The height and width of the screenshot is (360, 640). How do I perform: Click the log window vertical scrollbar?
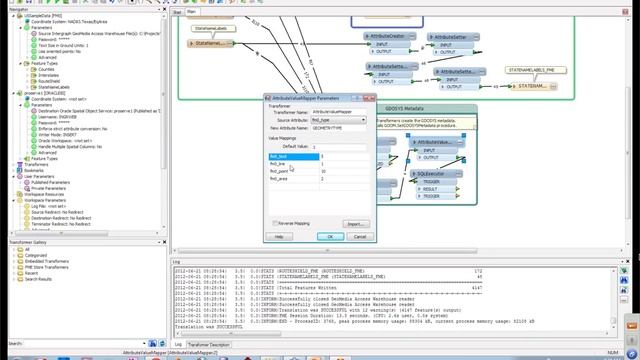tap(613, 321)
